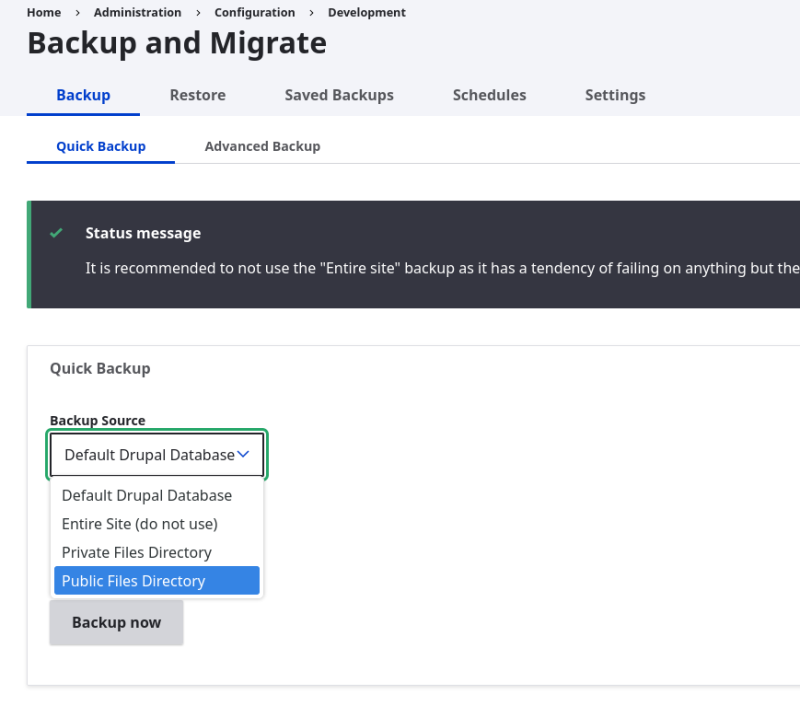Image resolution: width=800 pixels, height=706 pixels.
Task: Open the Backup tab
Action: [83, 95]
